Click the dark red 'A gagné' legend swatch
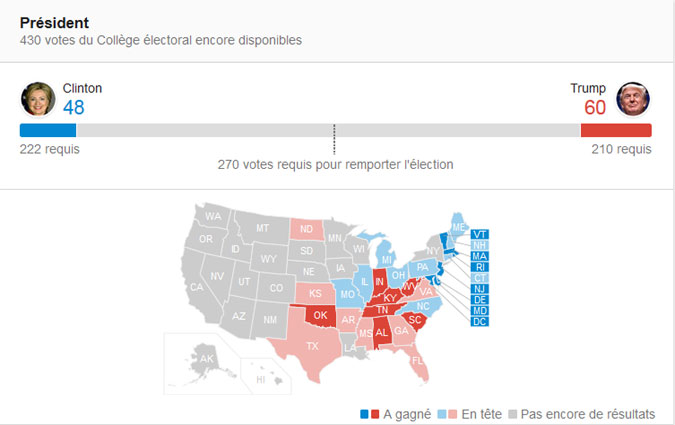 [x=375, y=414]
